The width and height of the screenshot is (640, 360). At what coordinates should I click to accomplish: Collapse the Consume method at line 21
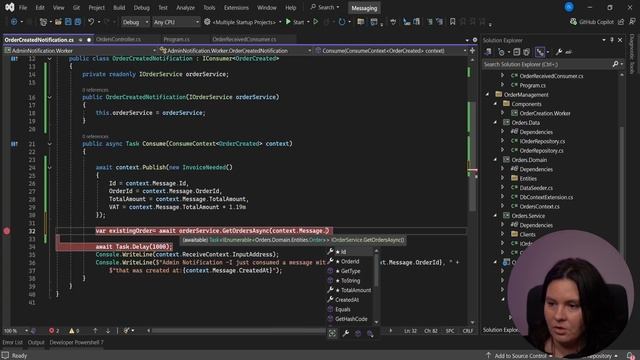(x=49, y=144)
